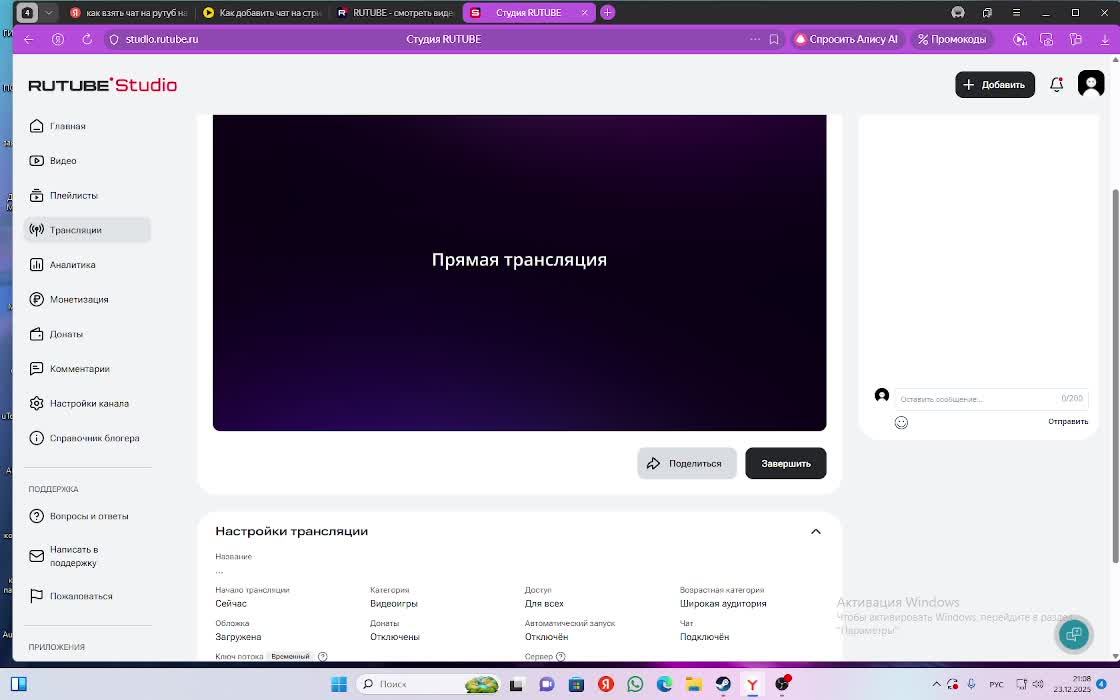Show hidden system tray icons
This screenshot has width=1120, height=700.
(x=936, y=684)
